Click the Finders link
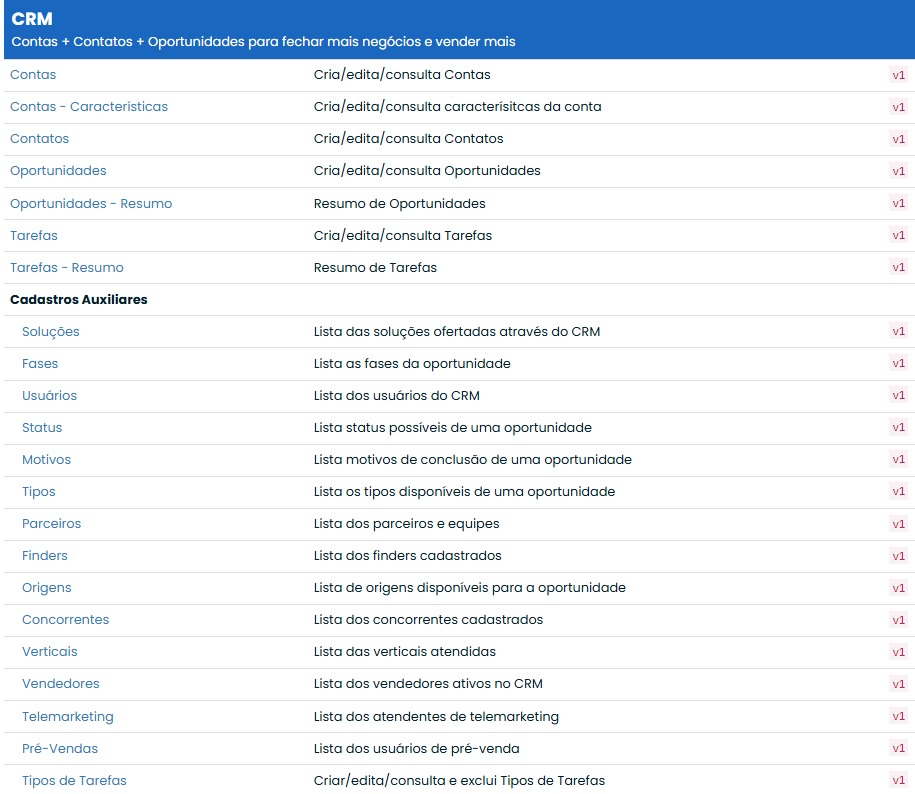This screenshot has height=794, width=915. 45,556
